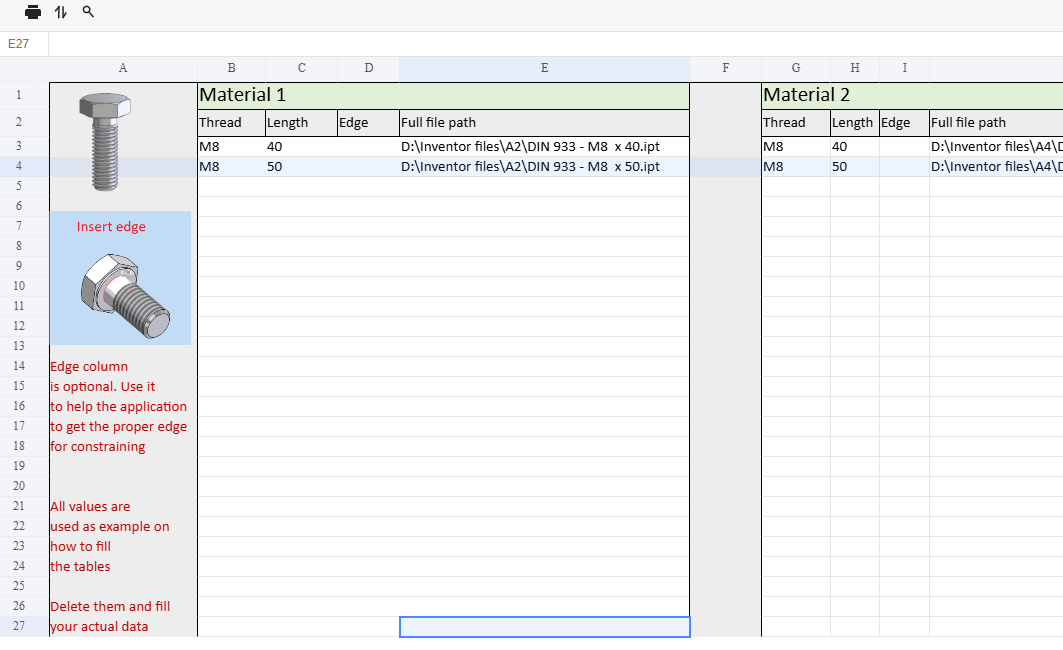Open search with the magnifier icon
This screenshot has height=650, width=1063.
coord(88,12)
